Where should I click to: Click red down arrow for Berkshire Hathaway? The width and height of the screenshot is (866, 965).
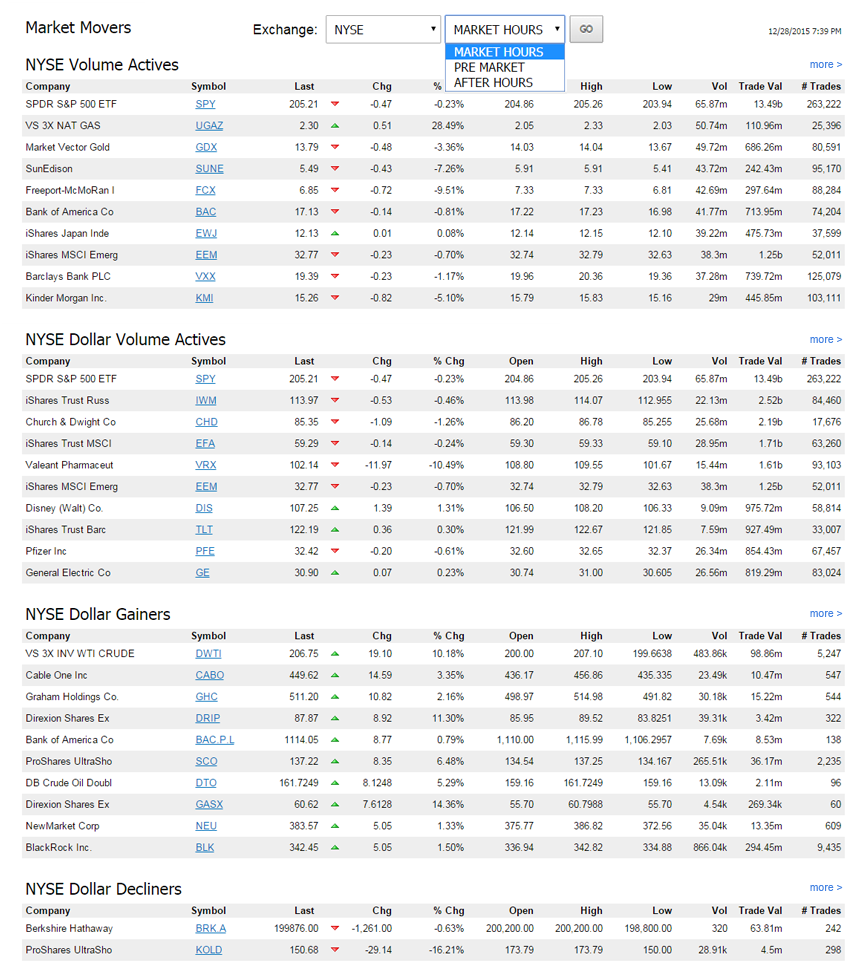[x=335, y=929]
